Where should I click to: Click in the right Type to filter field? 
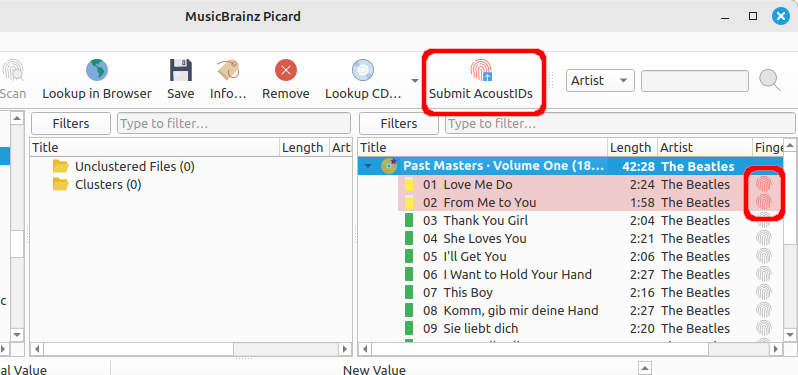[620, 123]
